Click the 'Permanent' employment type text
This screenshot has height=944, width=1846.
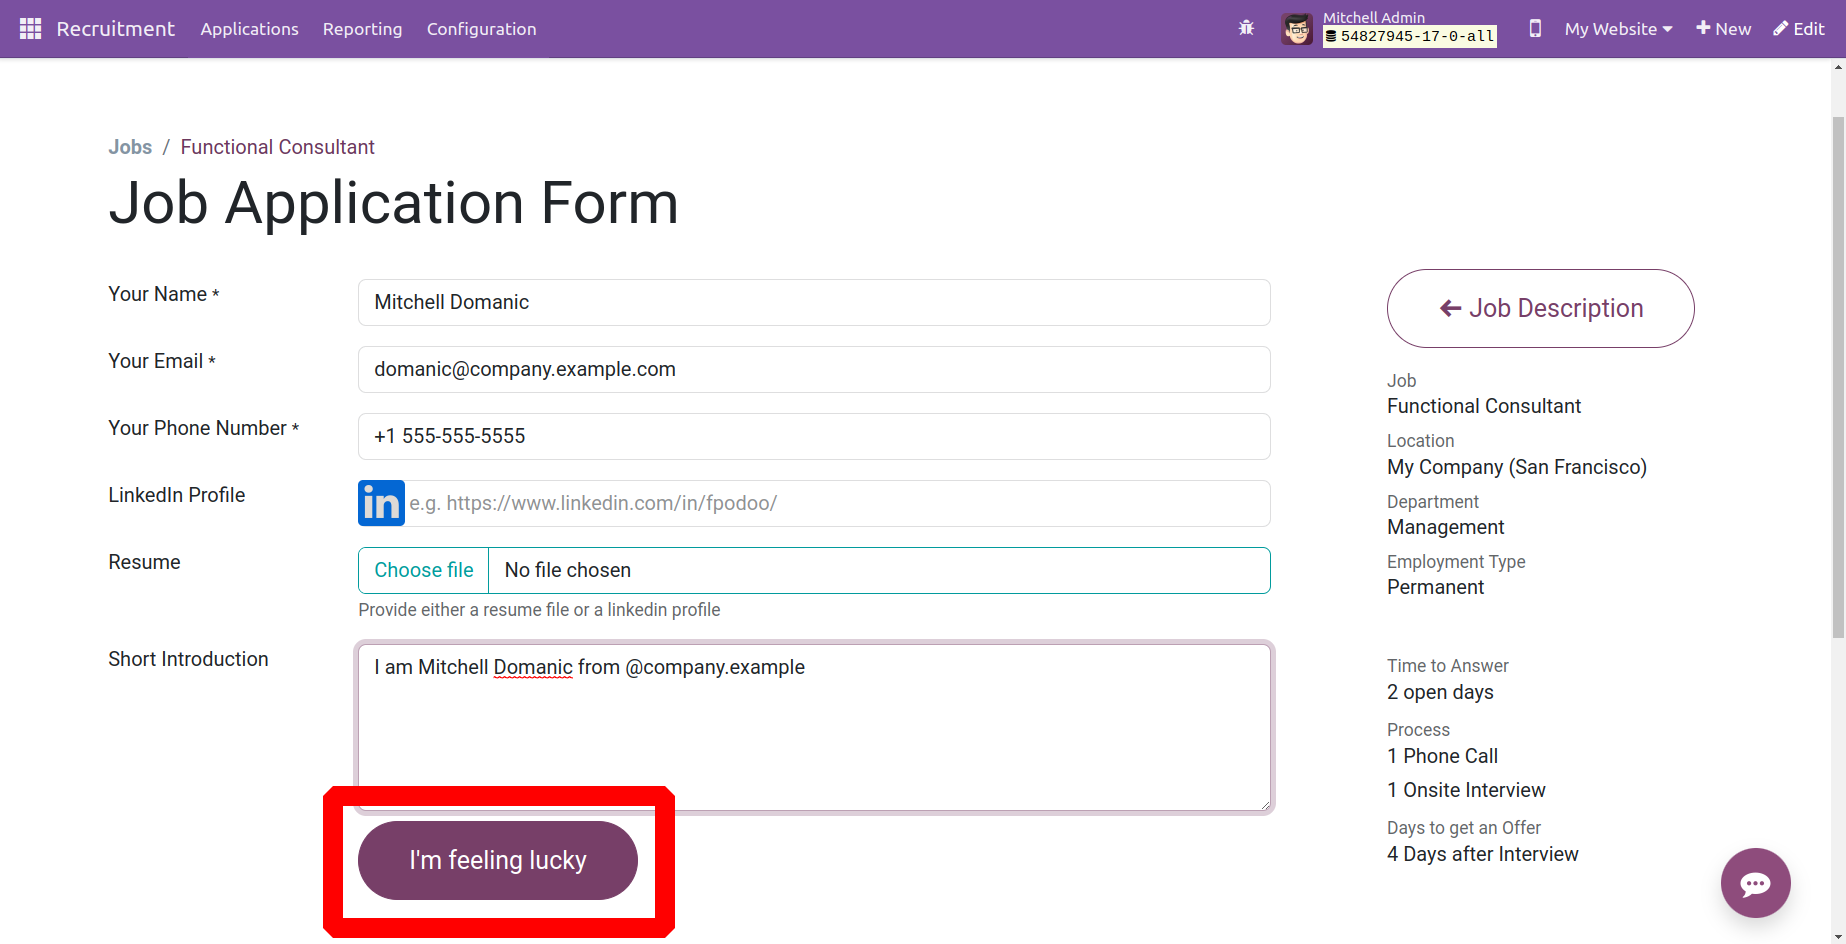click(1435, 587)
